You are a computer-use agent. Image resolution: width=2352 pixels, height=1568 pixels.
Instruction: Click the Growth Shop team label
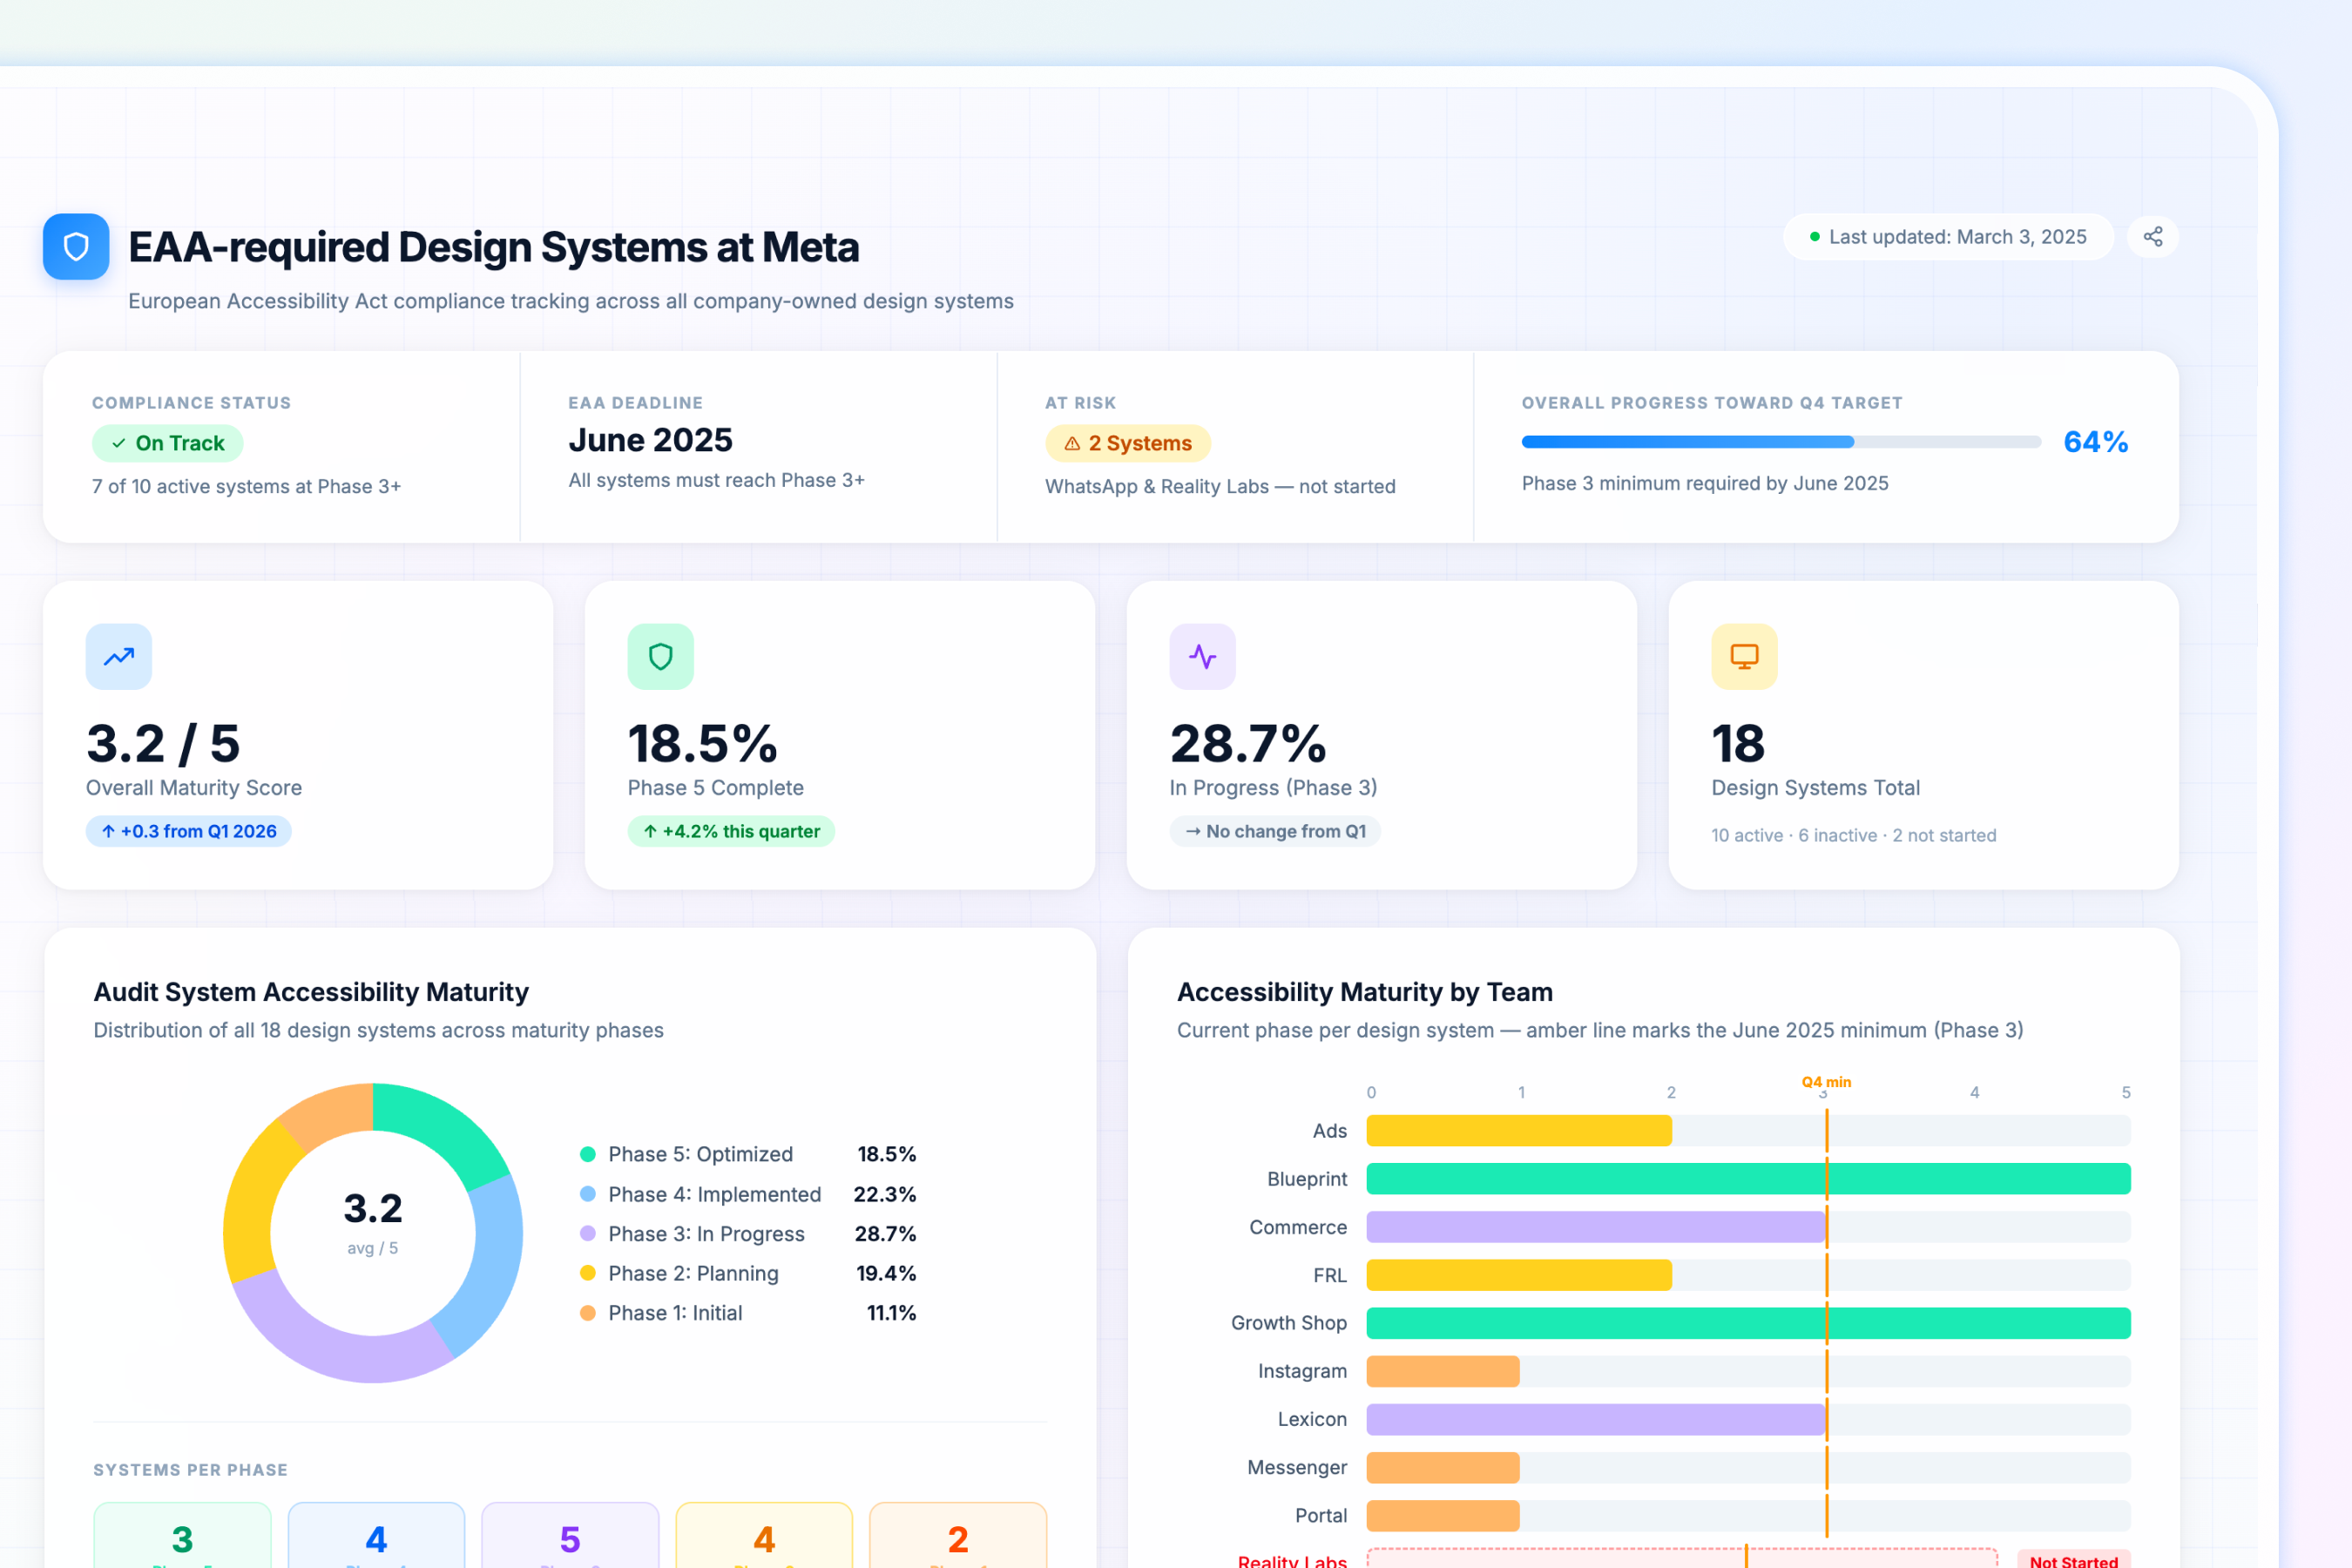(1289, 1323)
